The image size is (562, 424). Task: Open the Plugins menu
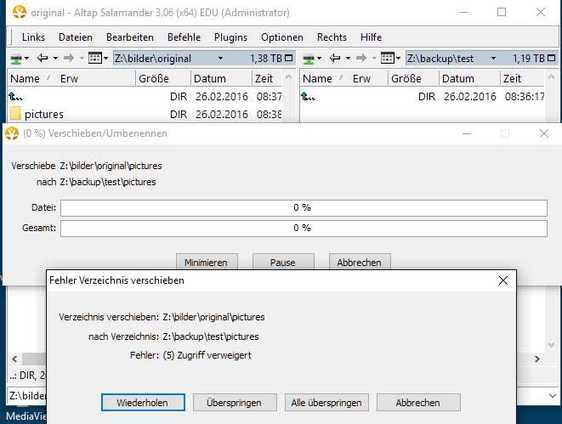(x=230, y=37)
